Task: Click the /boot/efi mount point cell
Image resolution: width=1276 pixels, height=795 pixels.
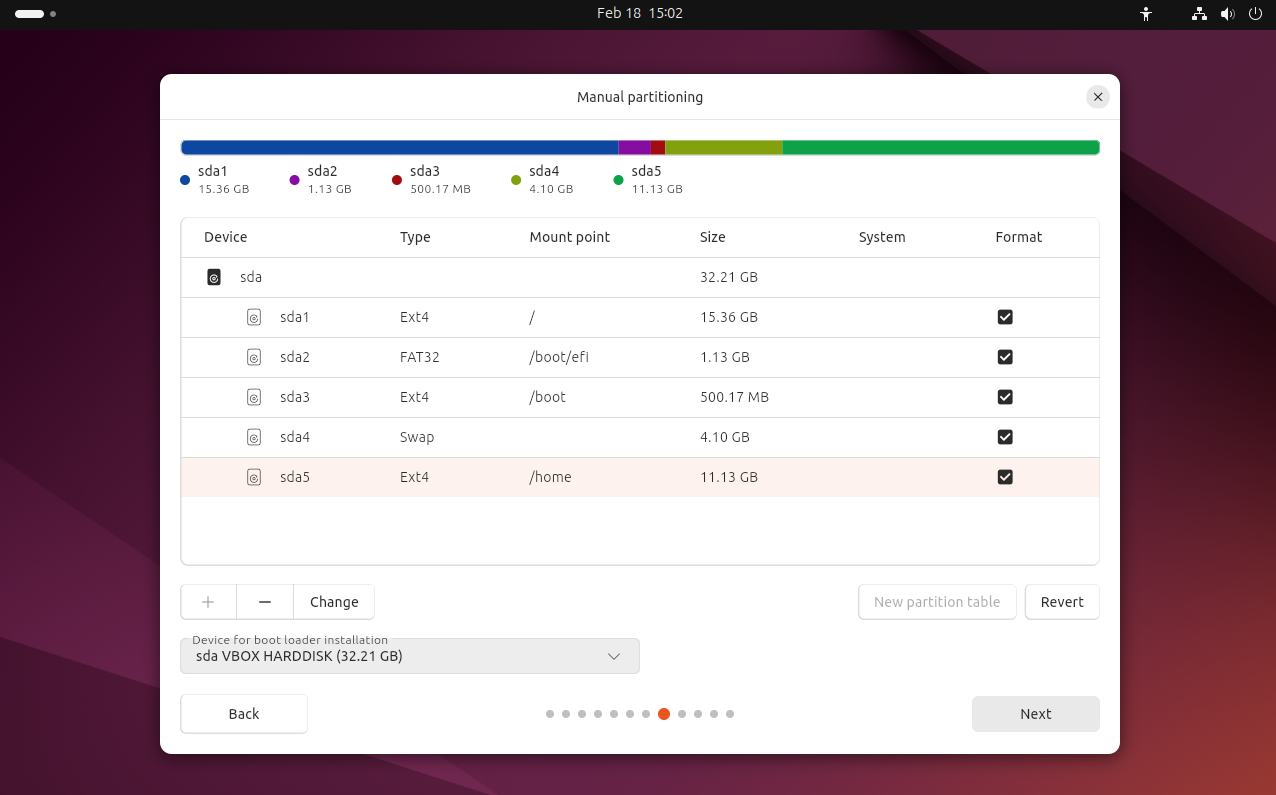Action: (559, 357)
